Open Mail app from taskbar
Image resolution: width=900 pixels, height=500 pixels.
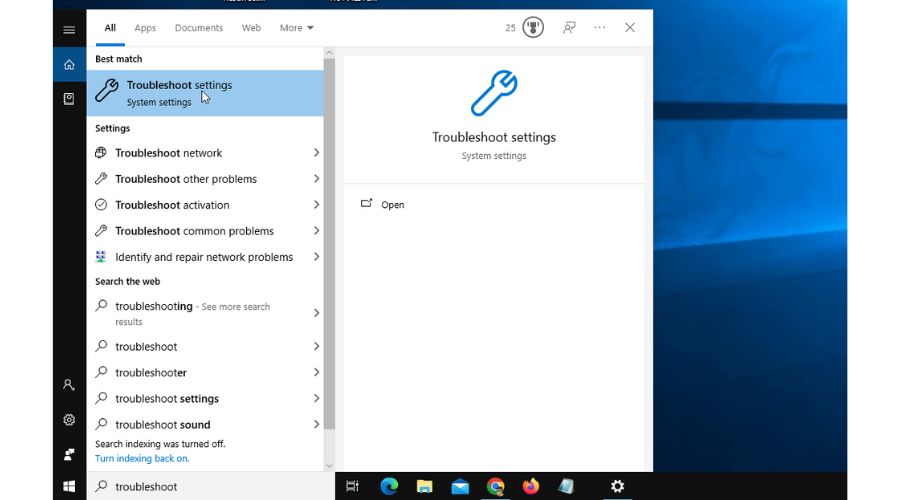click(x=460, y=487)
